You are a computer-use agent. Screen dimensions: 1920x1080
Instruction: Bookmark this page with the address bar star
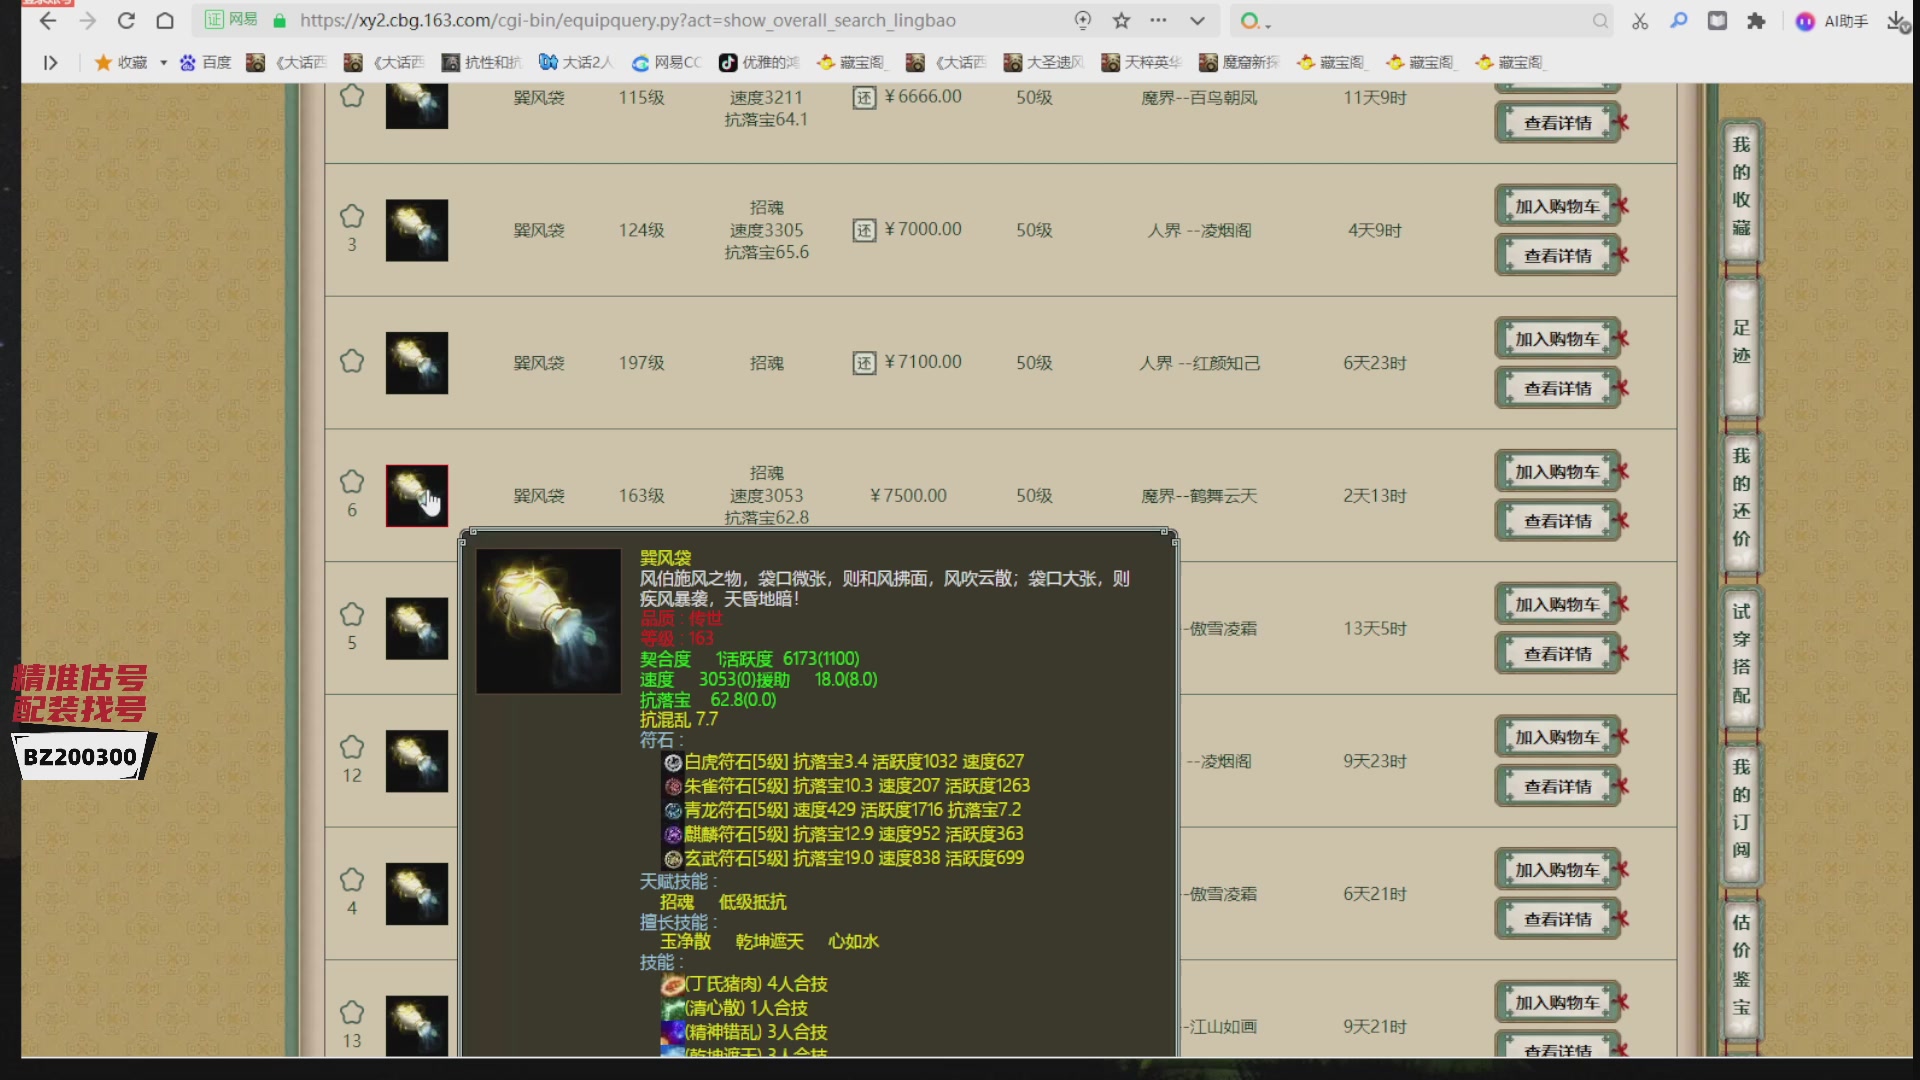[1121, 21]
